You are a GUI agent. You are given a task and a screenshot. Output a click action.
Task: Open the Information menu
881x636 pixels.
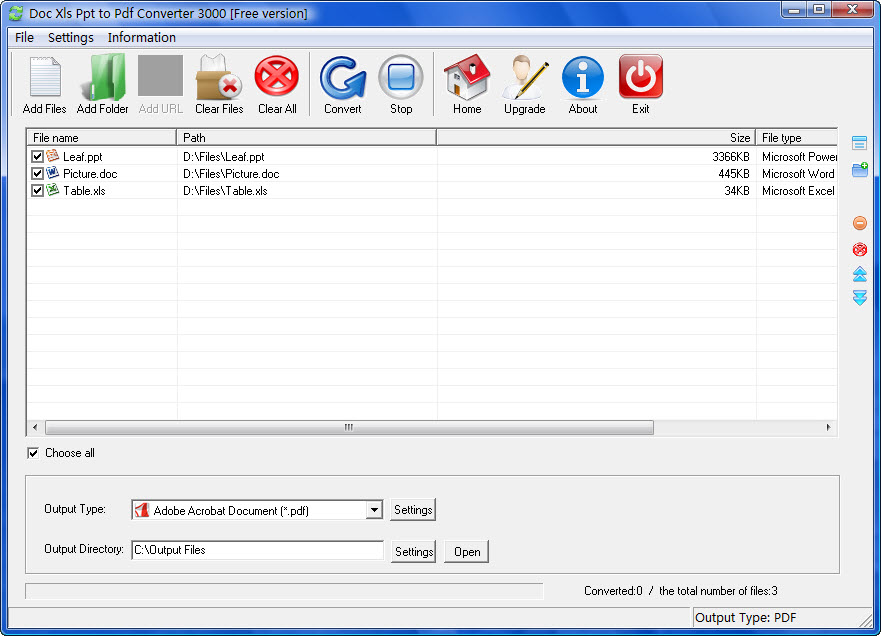pos(141,37)
